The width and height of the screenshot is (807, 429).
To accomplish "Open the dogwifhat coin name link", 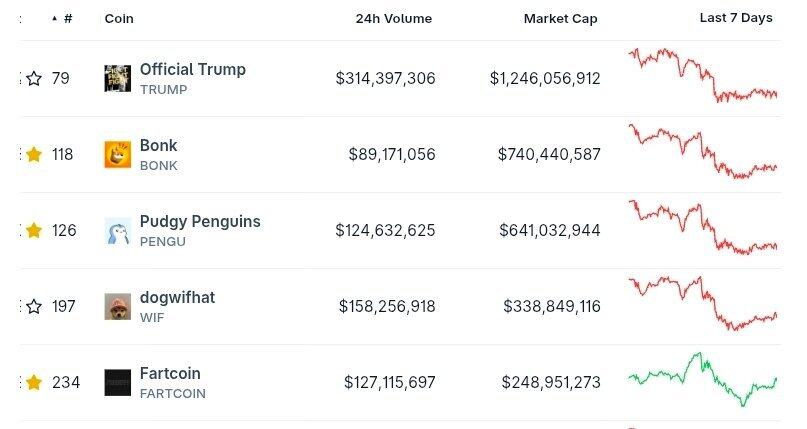I will (x=177, y=297).
